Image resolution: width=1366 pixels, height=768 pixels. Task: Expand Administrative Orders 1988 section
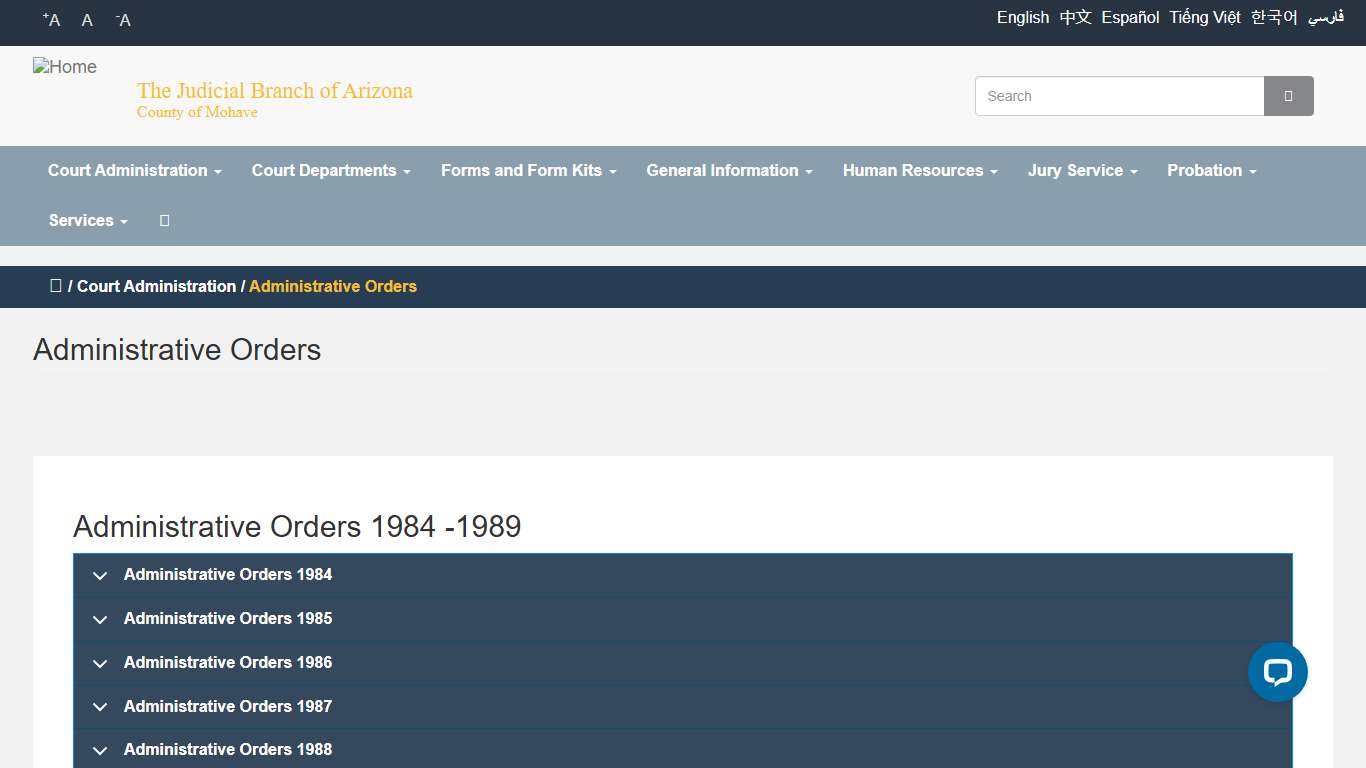tap(228, 750)
